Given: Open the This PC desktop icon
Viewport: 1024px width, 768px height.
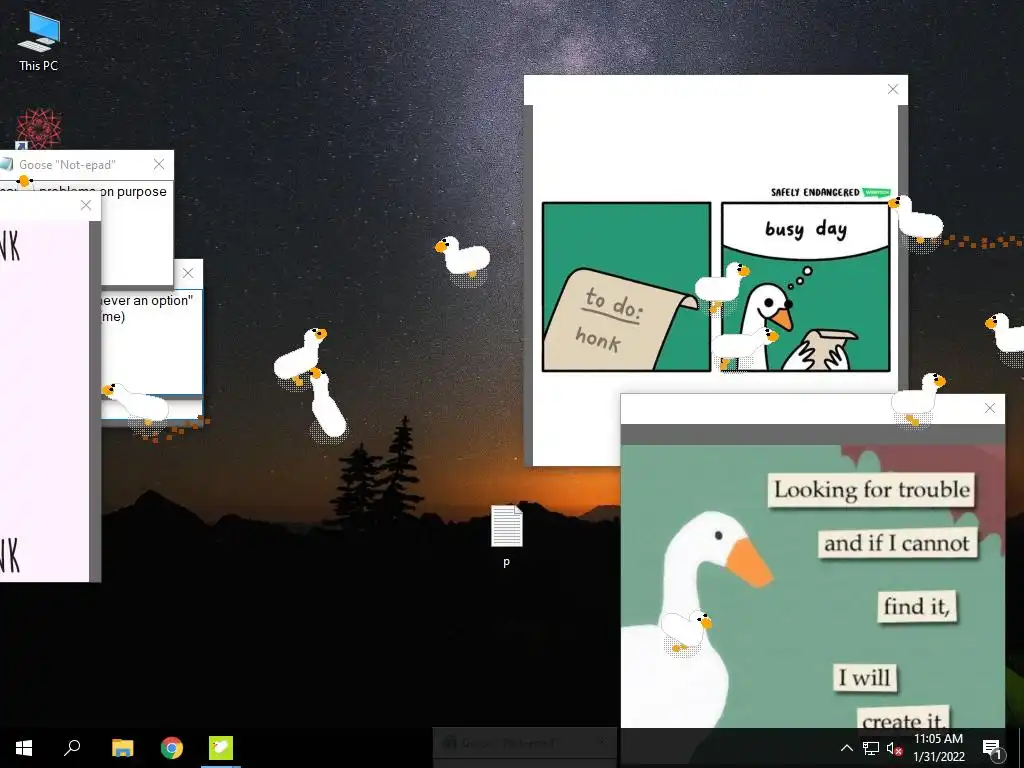Looking at the screenshot, I should pyautogui.click(x=39, y=40).
